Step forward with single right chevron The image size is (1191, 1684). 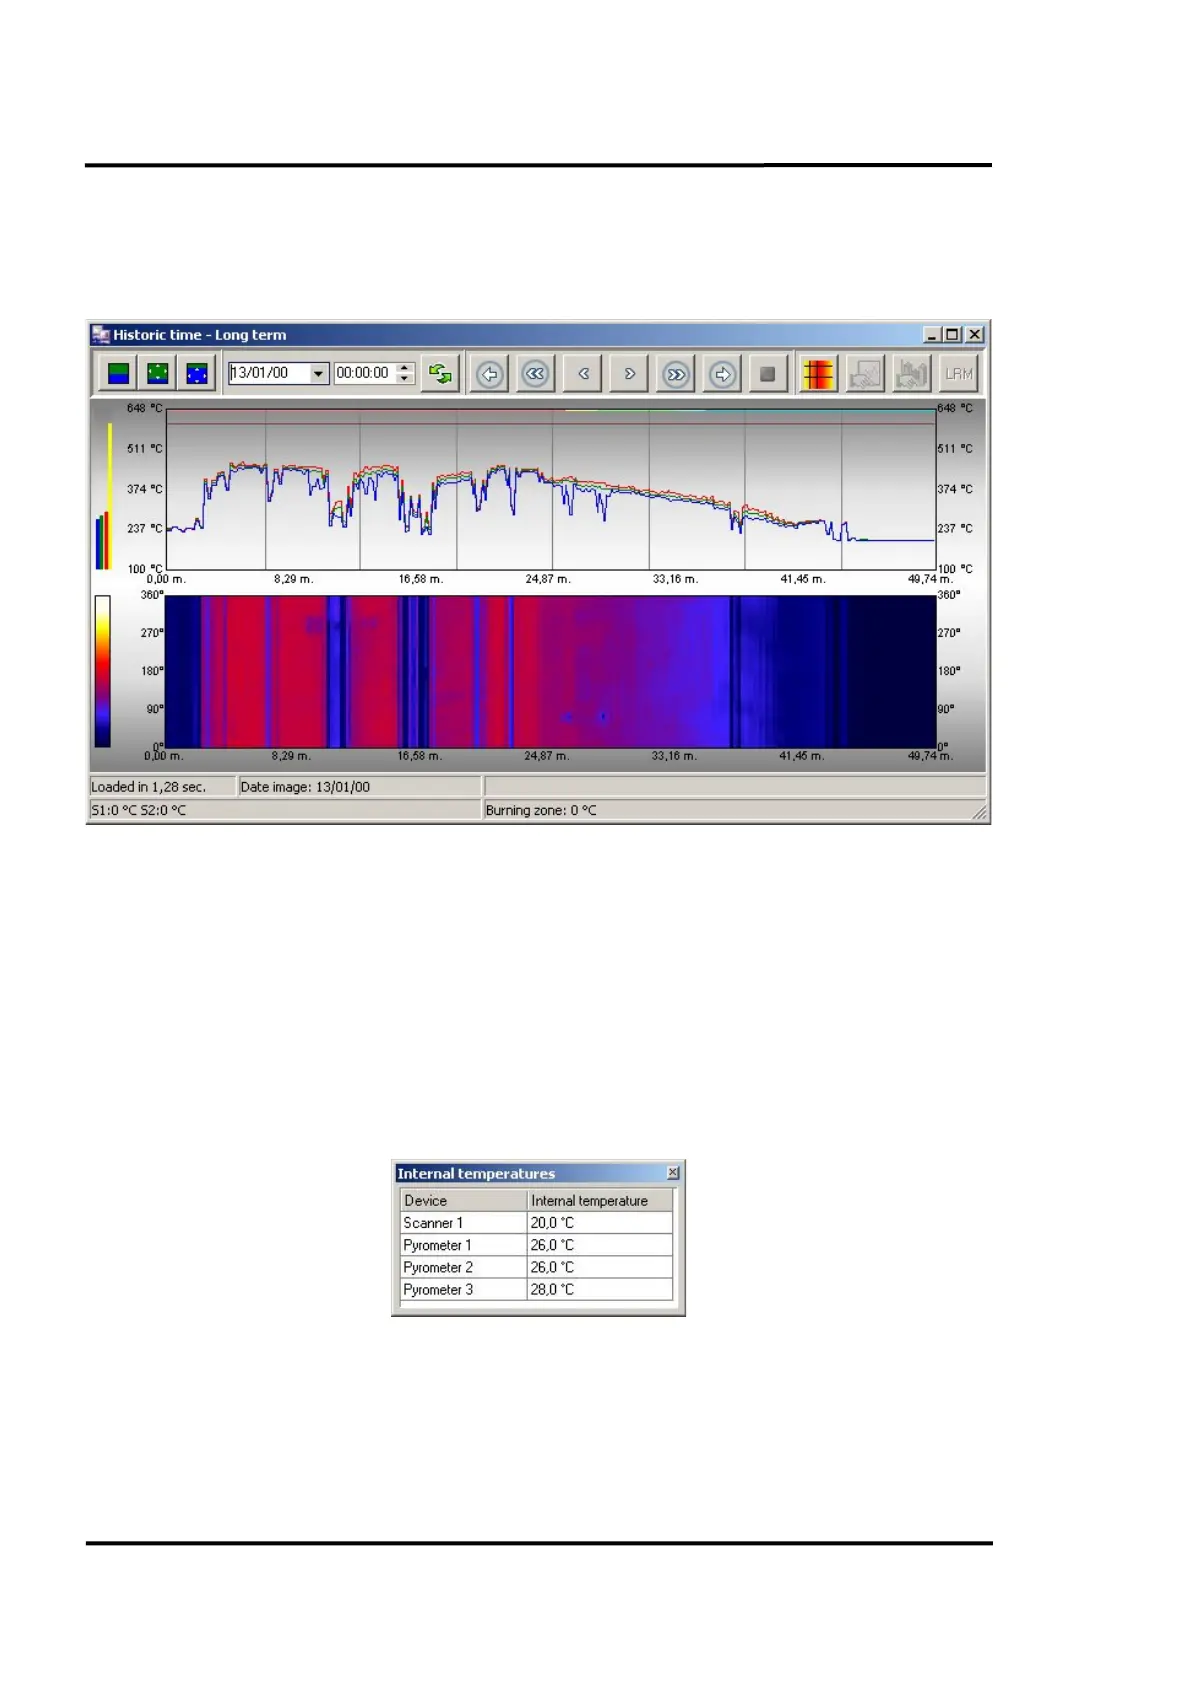point(629,374)
